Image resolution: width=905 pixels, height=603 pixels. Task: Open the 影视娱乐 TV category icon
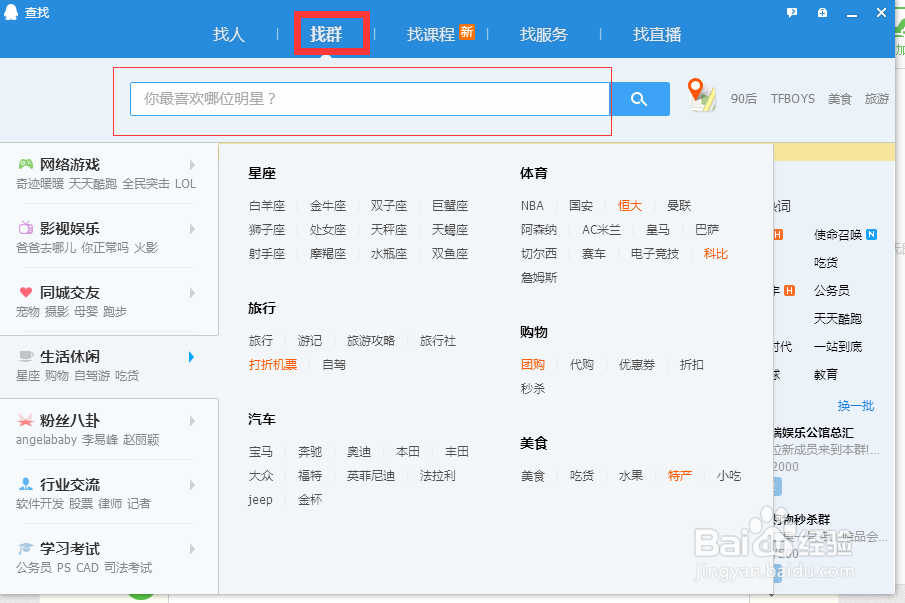[x=25, y=229]
